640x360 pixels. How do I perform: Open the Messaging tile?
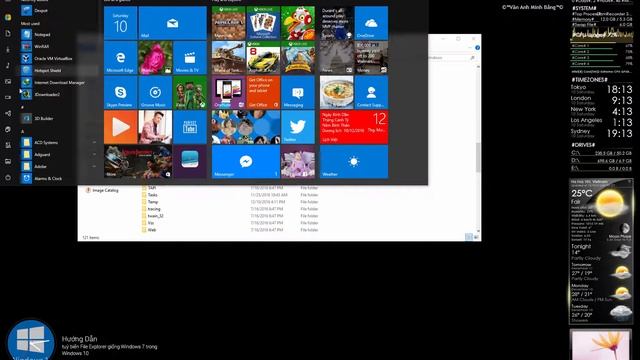pos(298,92)
